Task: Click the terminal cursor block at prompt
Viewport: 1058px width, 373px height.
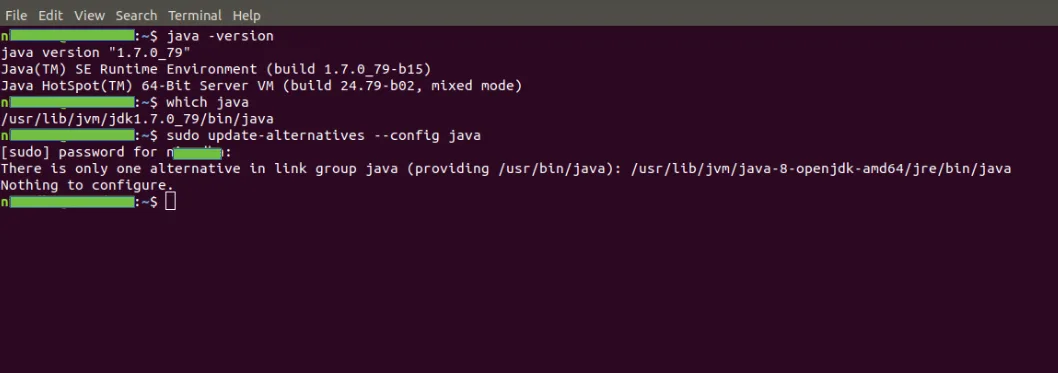Action: 170,201
